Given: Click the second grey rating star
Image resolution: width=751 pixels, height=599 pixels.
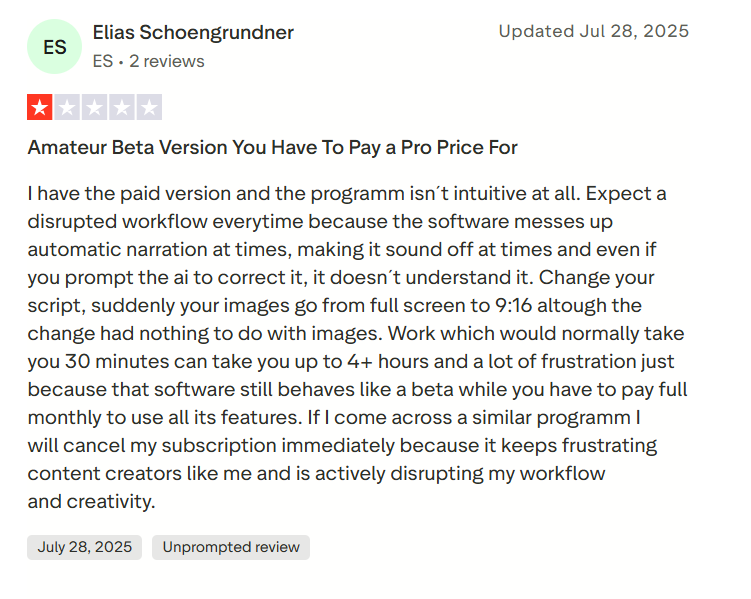Looking at the screenshot, I should 67,107.
